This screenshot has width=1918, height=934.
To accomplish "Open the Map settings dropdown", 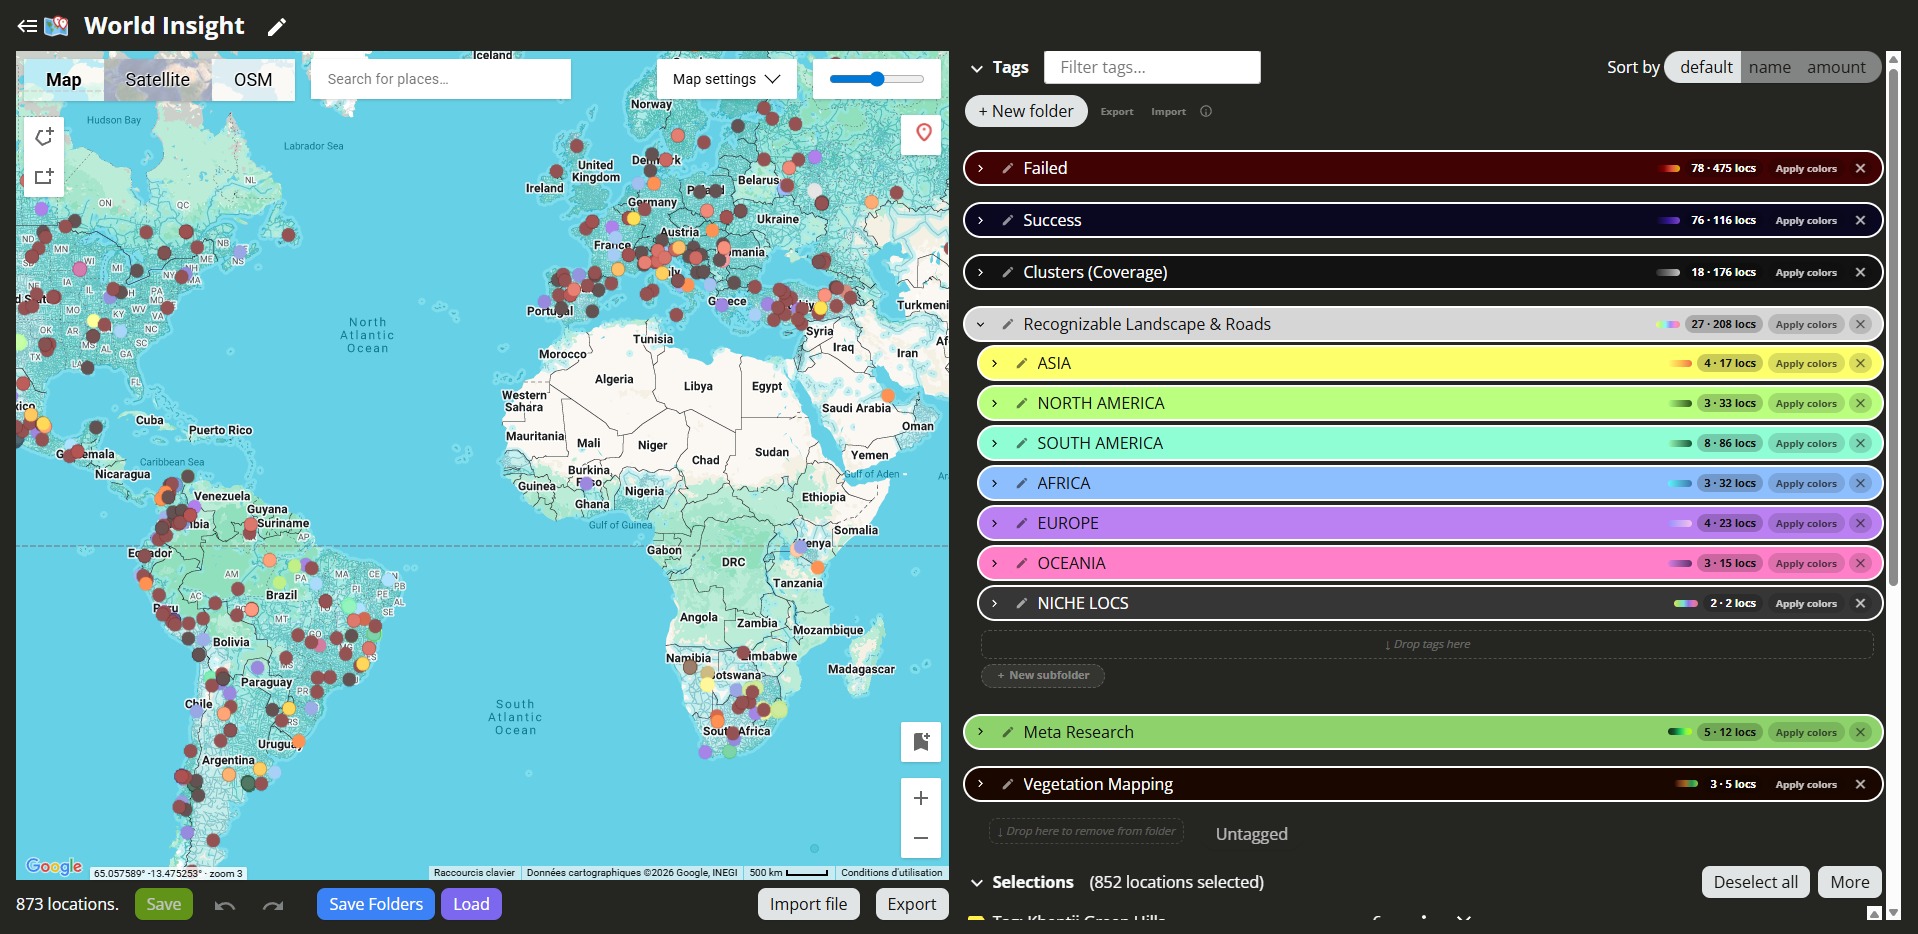I will click(726, 79).
